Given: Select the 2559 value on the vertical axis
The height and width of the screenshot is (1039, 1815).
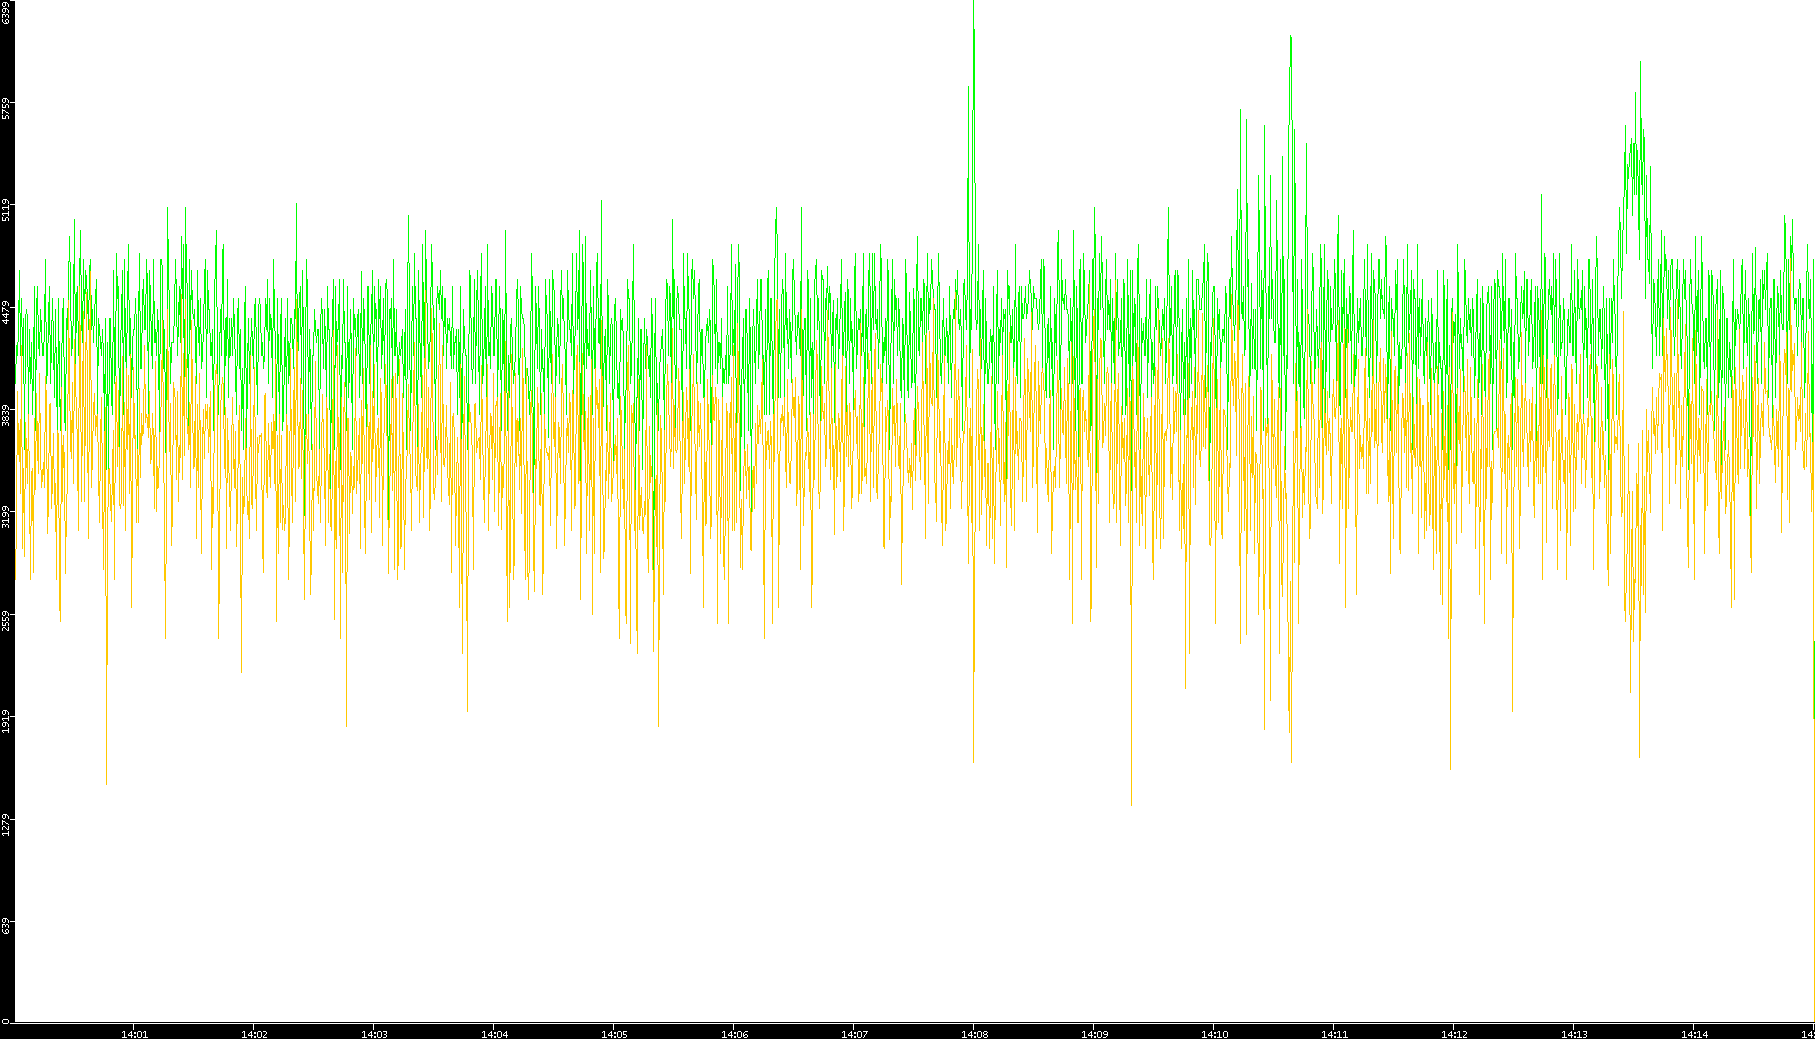Looking at the screenshot, I should coord(6,620).
